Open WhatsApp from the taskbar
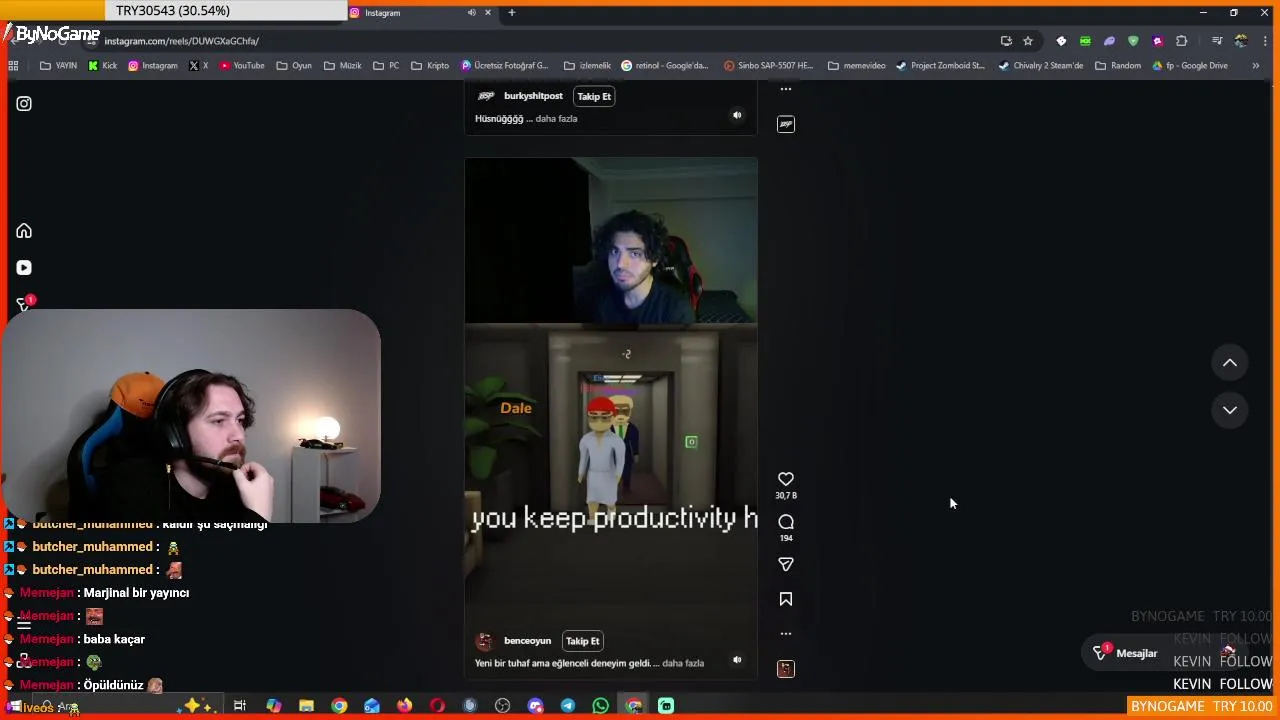 tap(600, 706)
